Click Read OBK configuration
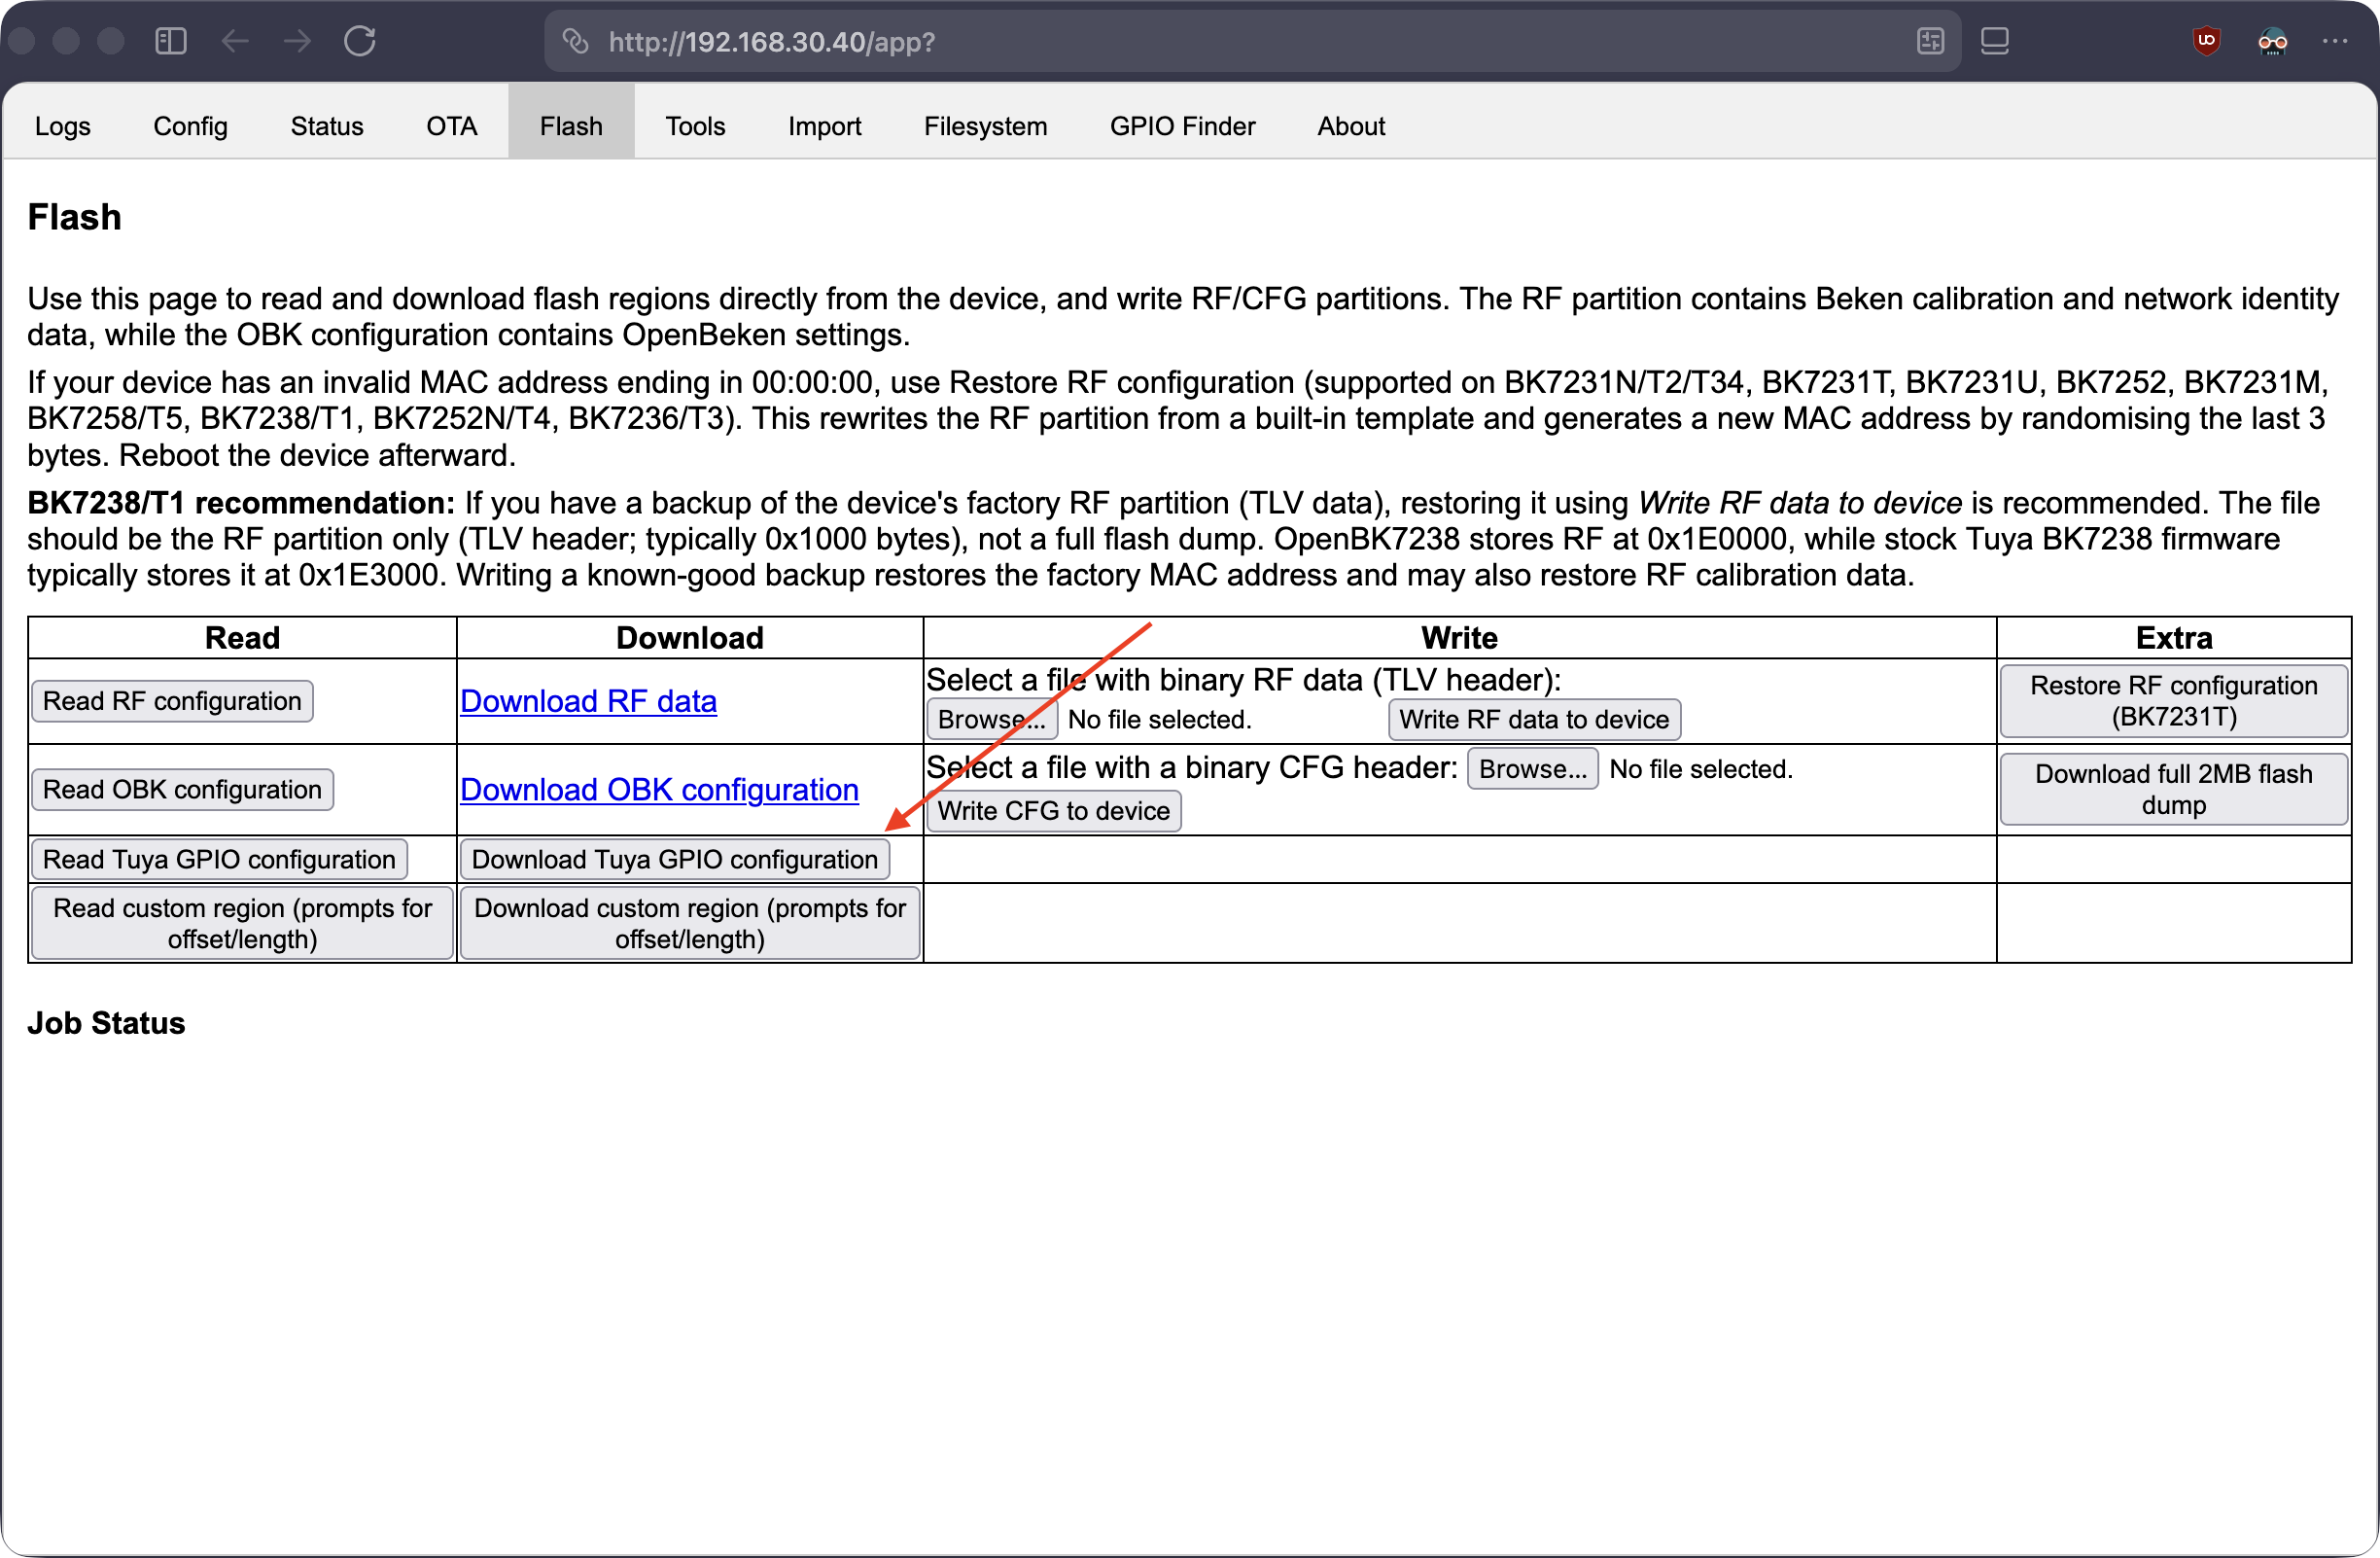 (x=182, y=790)
